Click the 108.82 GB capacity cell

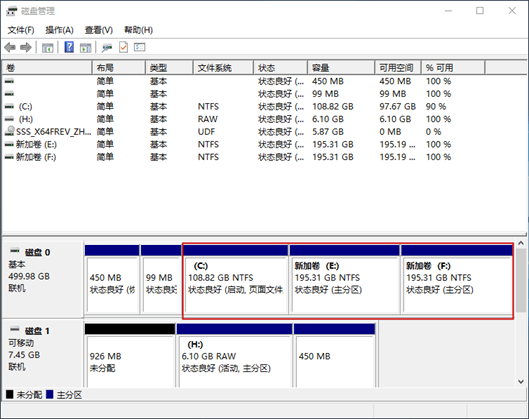click(x=333, y=107)
